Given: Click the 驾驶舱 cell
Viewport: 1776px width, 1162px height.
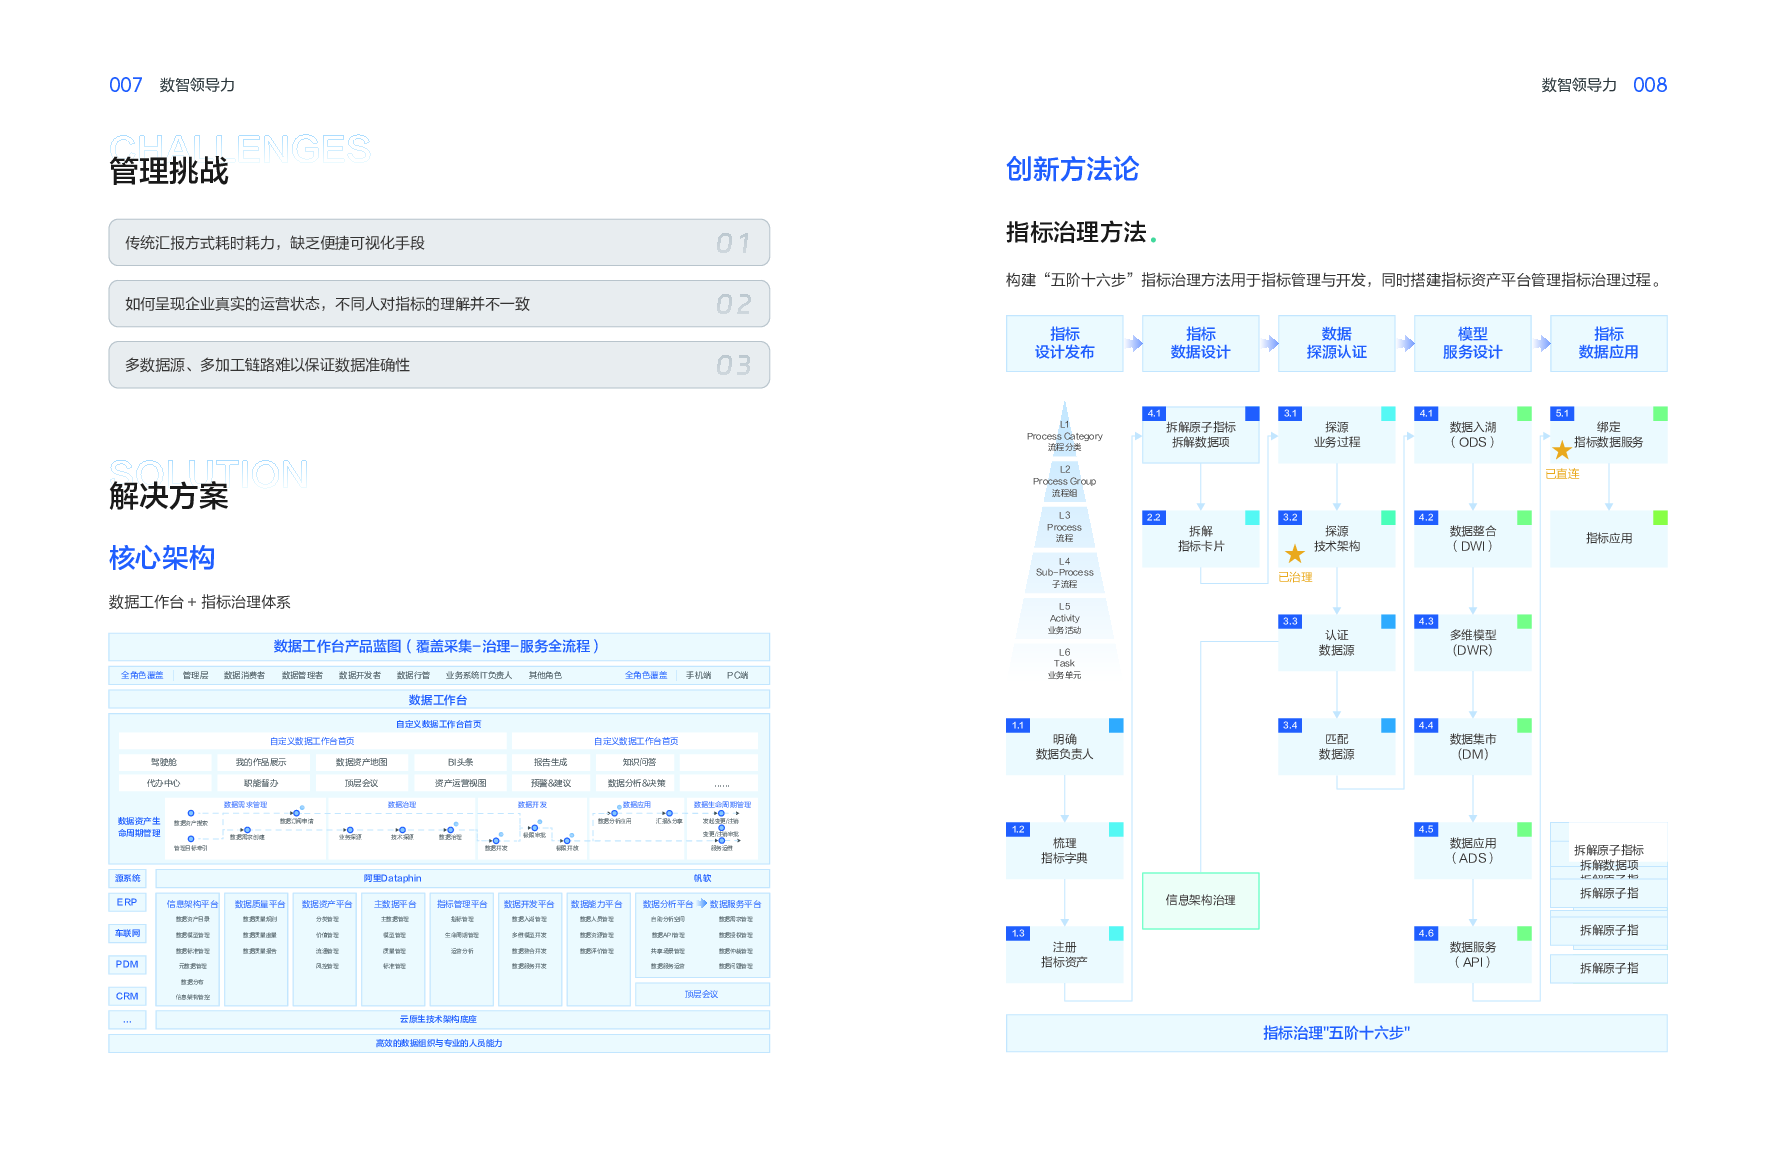Looking at the screenshot, I should pos(164,762).
